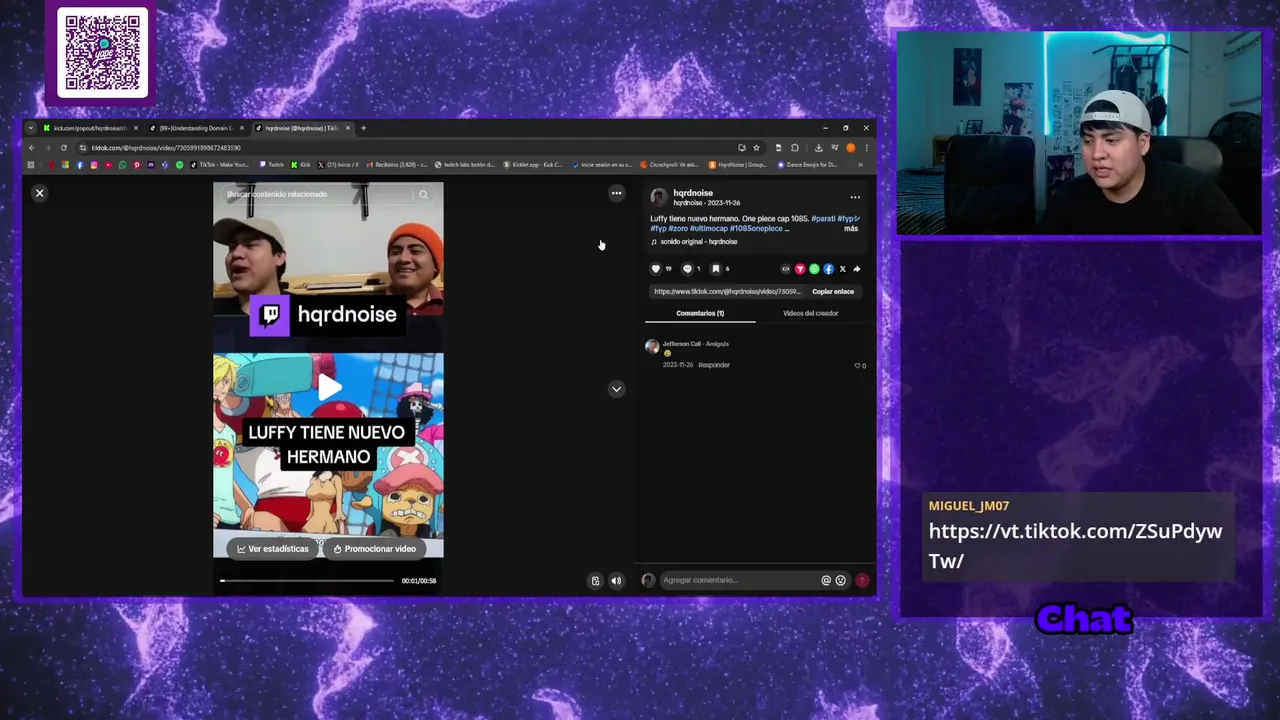Share via the red send-to-friends icon
The width and height of the screenshot is (1280, 720).
click(800, 268)
